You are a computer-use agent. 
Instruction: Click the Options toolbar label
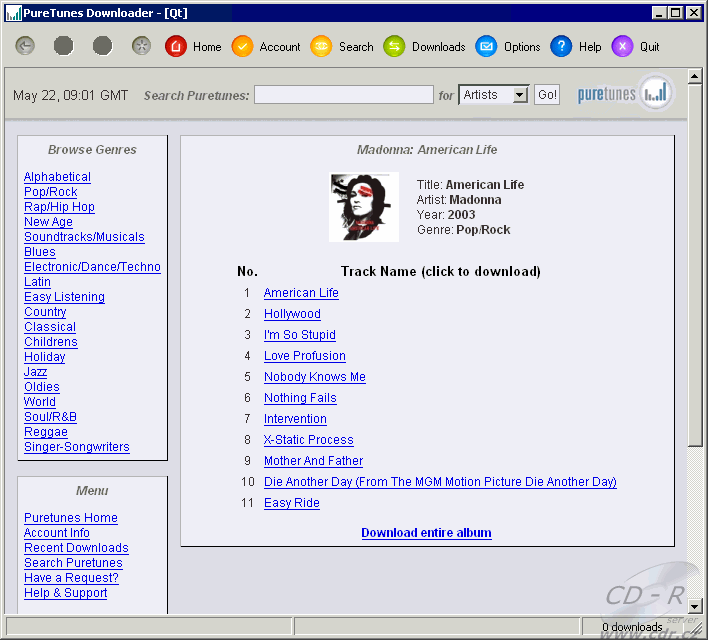(522, 47)
